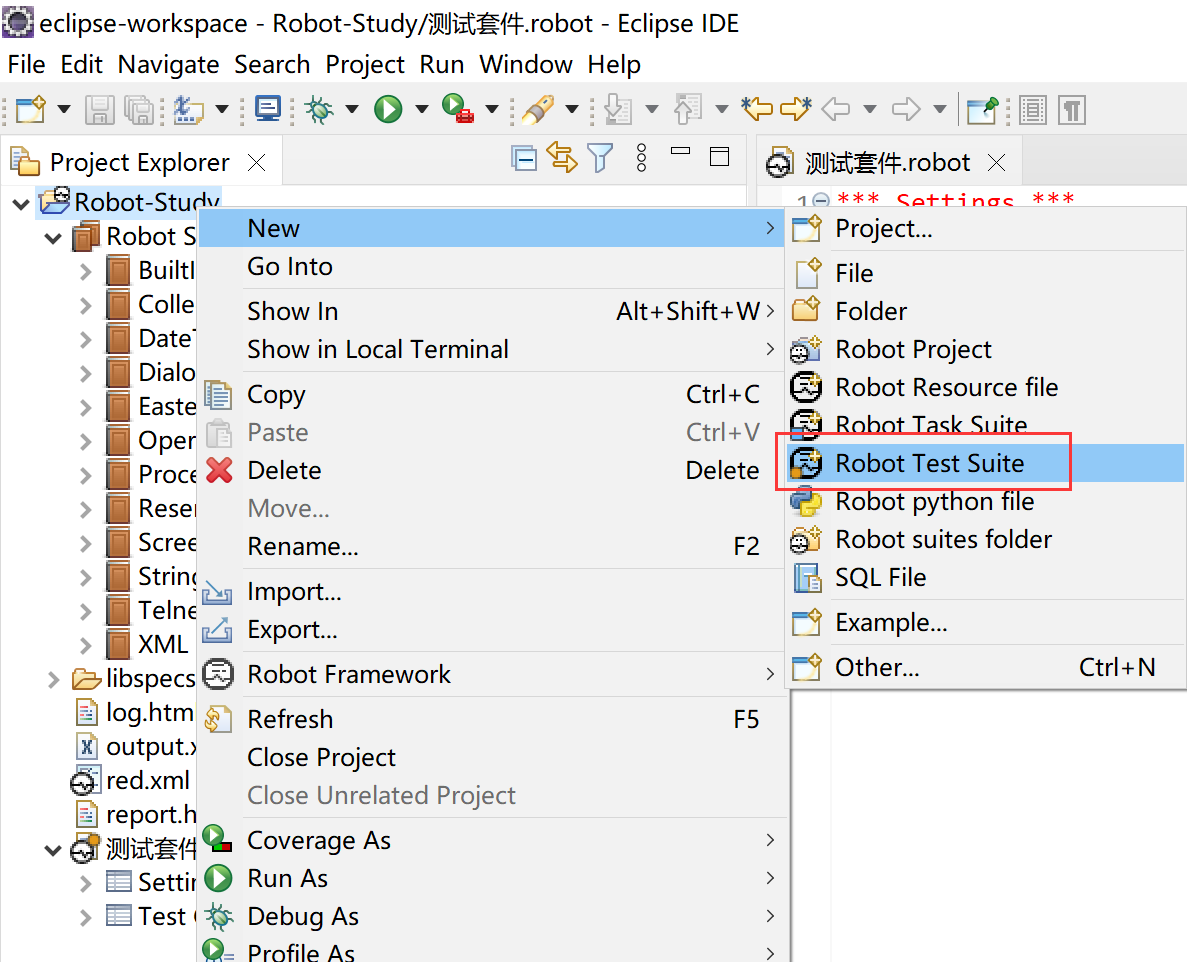Viewport: 1187px width, 962px height.
Task: Choose Robot Task Suite from submenu
Action: (985, 425)
